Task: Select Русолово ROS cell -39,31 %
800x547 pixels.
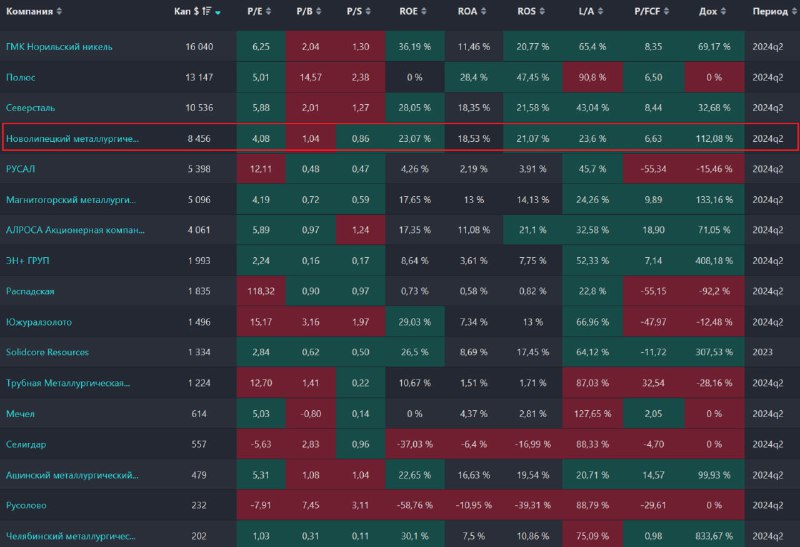Action: (x=533, y=505)
